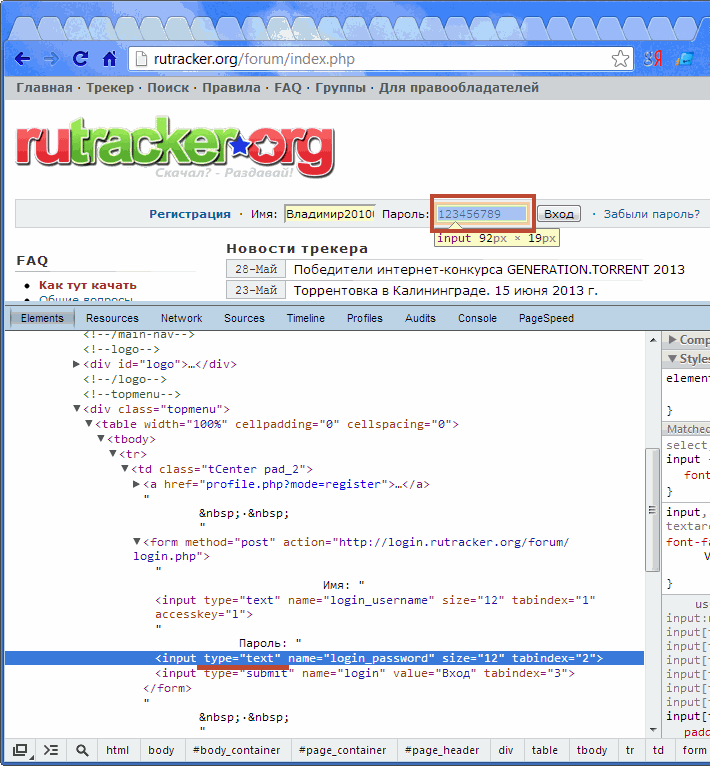Go to the browser home page icon
This screenshot has height=766, width=710.
[x=109, y=59]
